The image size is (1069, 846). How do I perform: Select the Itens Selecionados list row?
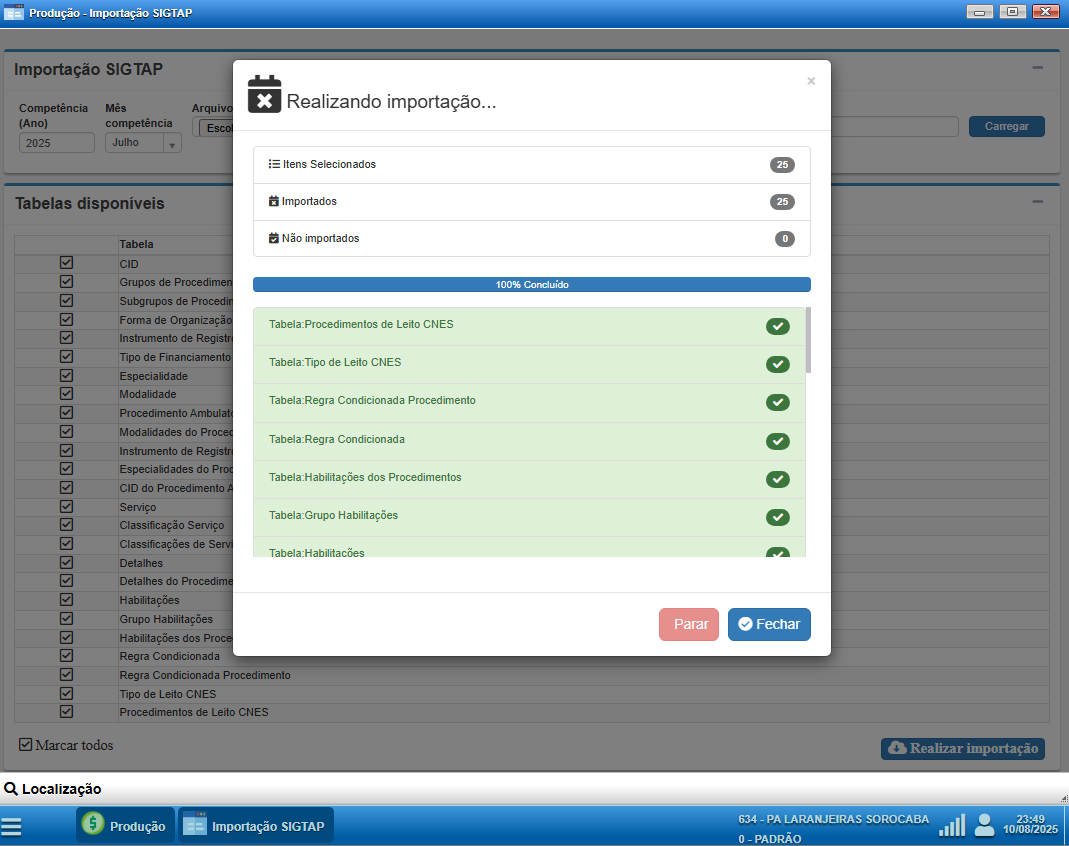pos(531,165)
